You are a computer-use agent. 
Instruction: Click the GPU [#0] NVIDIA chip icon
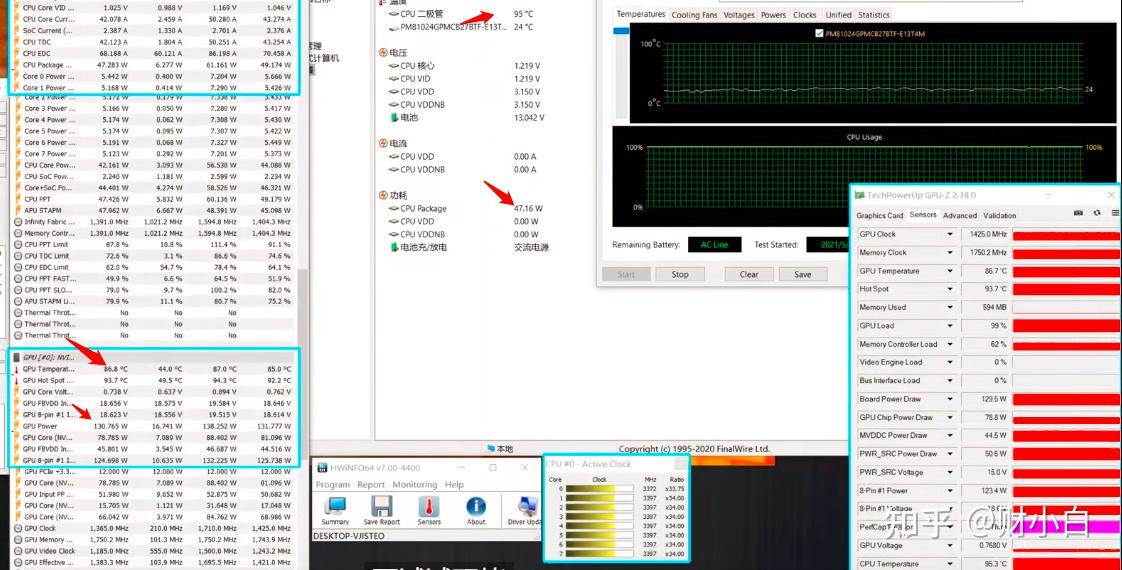pos(16,357)
